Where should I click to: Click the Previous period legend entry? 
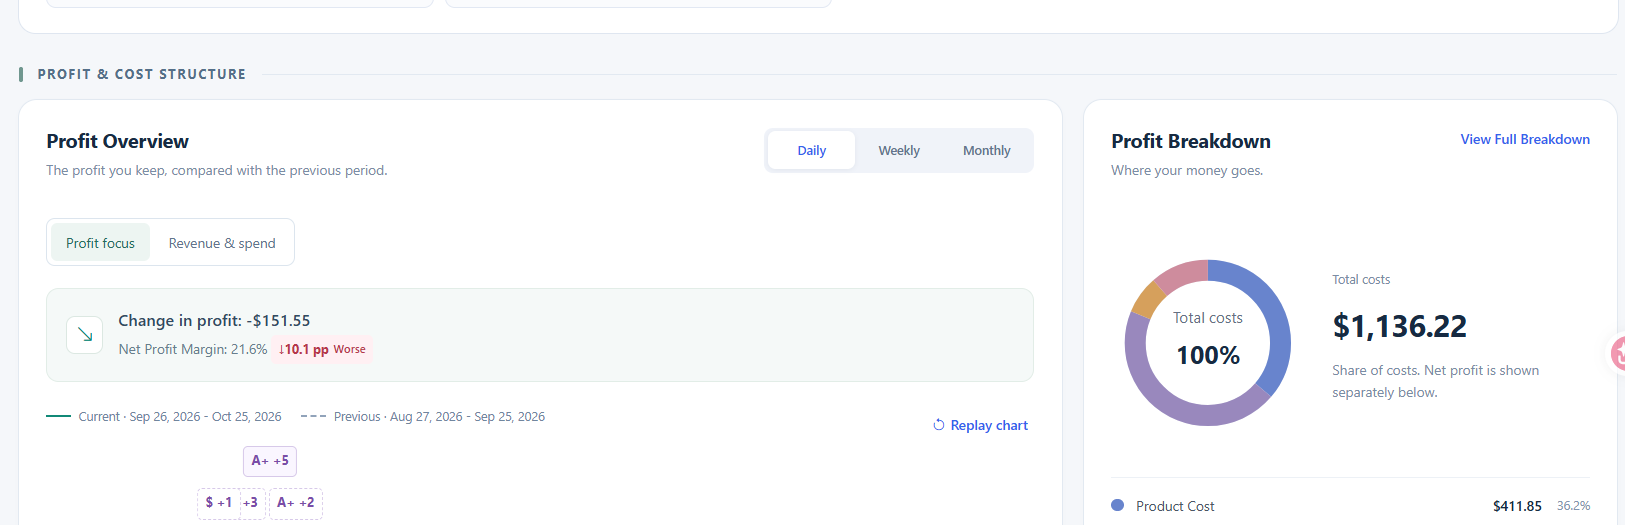[422, 417]
